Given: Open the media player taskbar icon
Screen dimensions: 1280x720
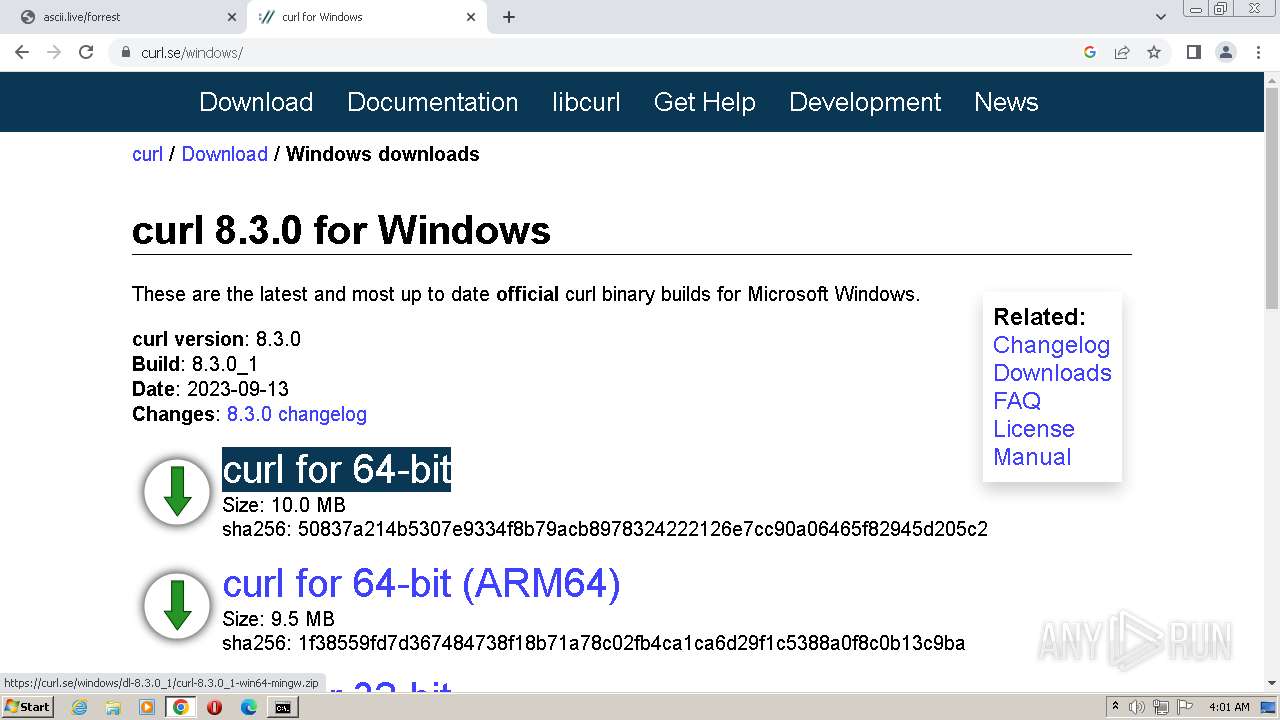Looking at the screenshot, I should (147, 707).
